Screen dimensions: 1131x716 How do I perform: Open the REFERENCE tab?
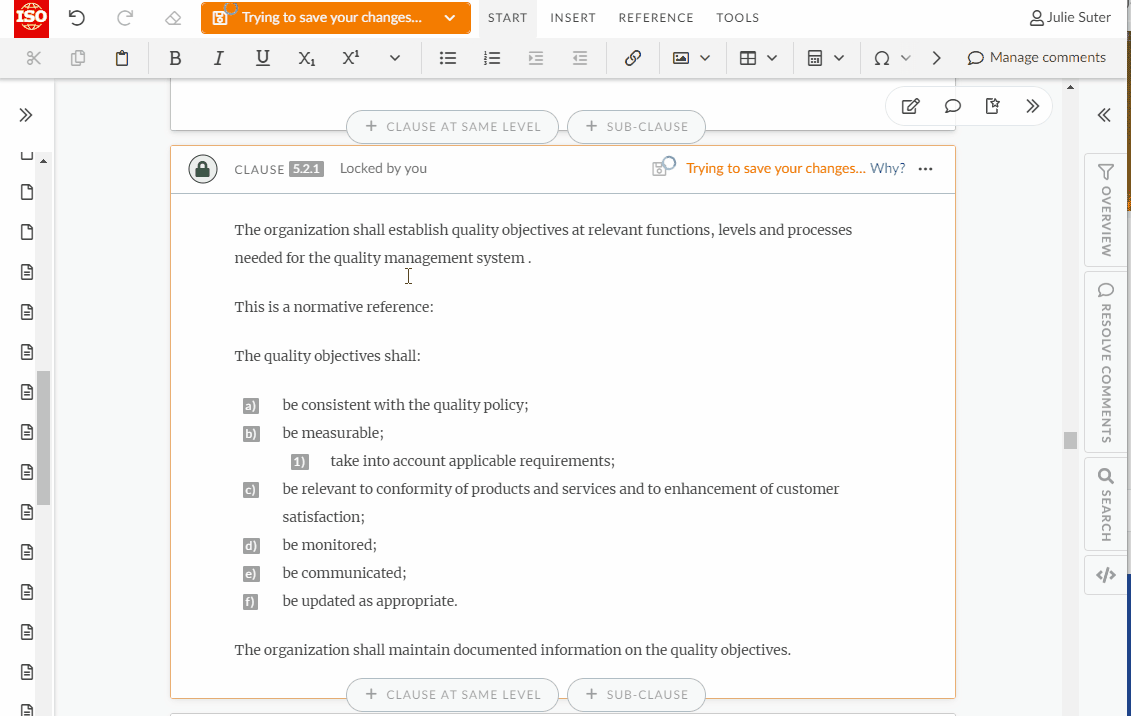tap(656, 18)
